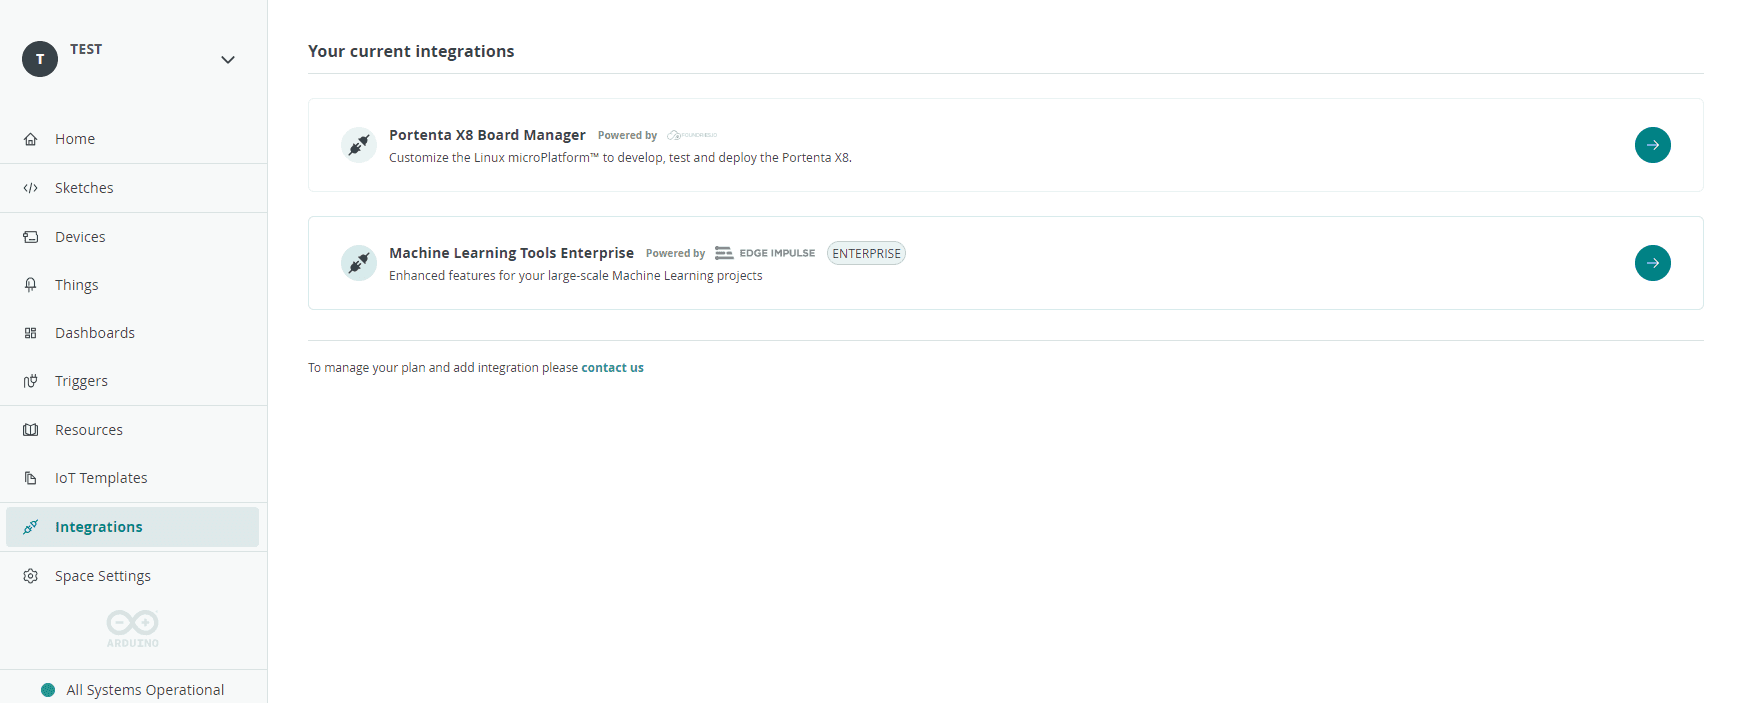This screenshot has height=703, width=1740.
Task: Click the Triggers icon in sidebar
Action: tap(31, 381)
